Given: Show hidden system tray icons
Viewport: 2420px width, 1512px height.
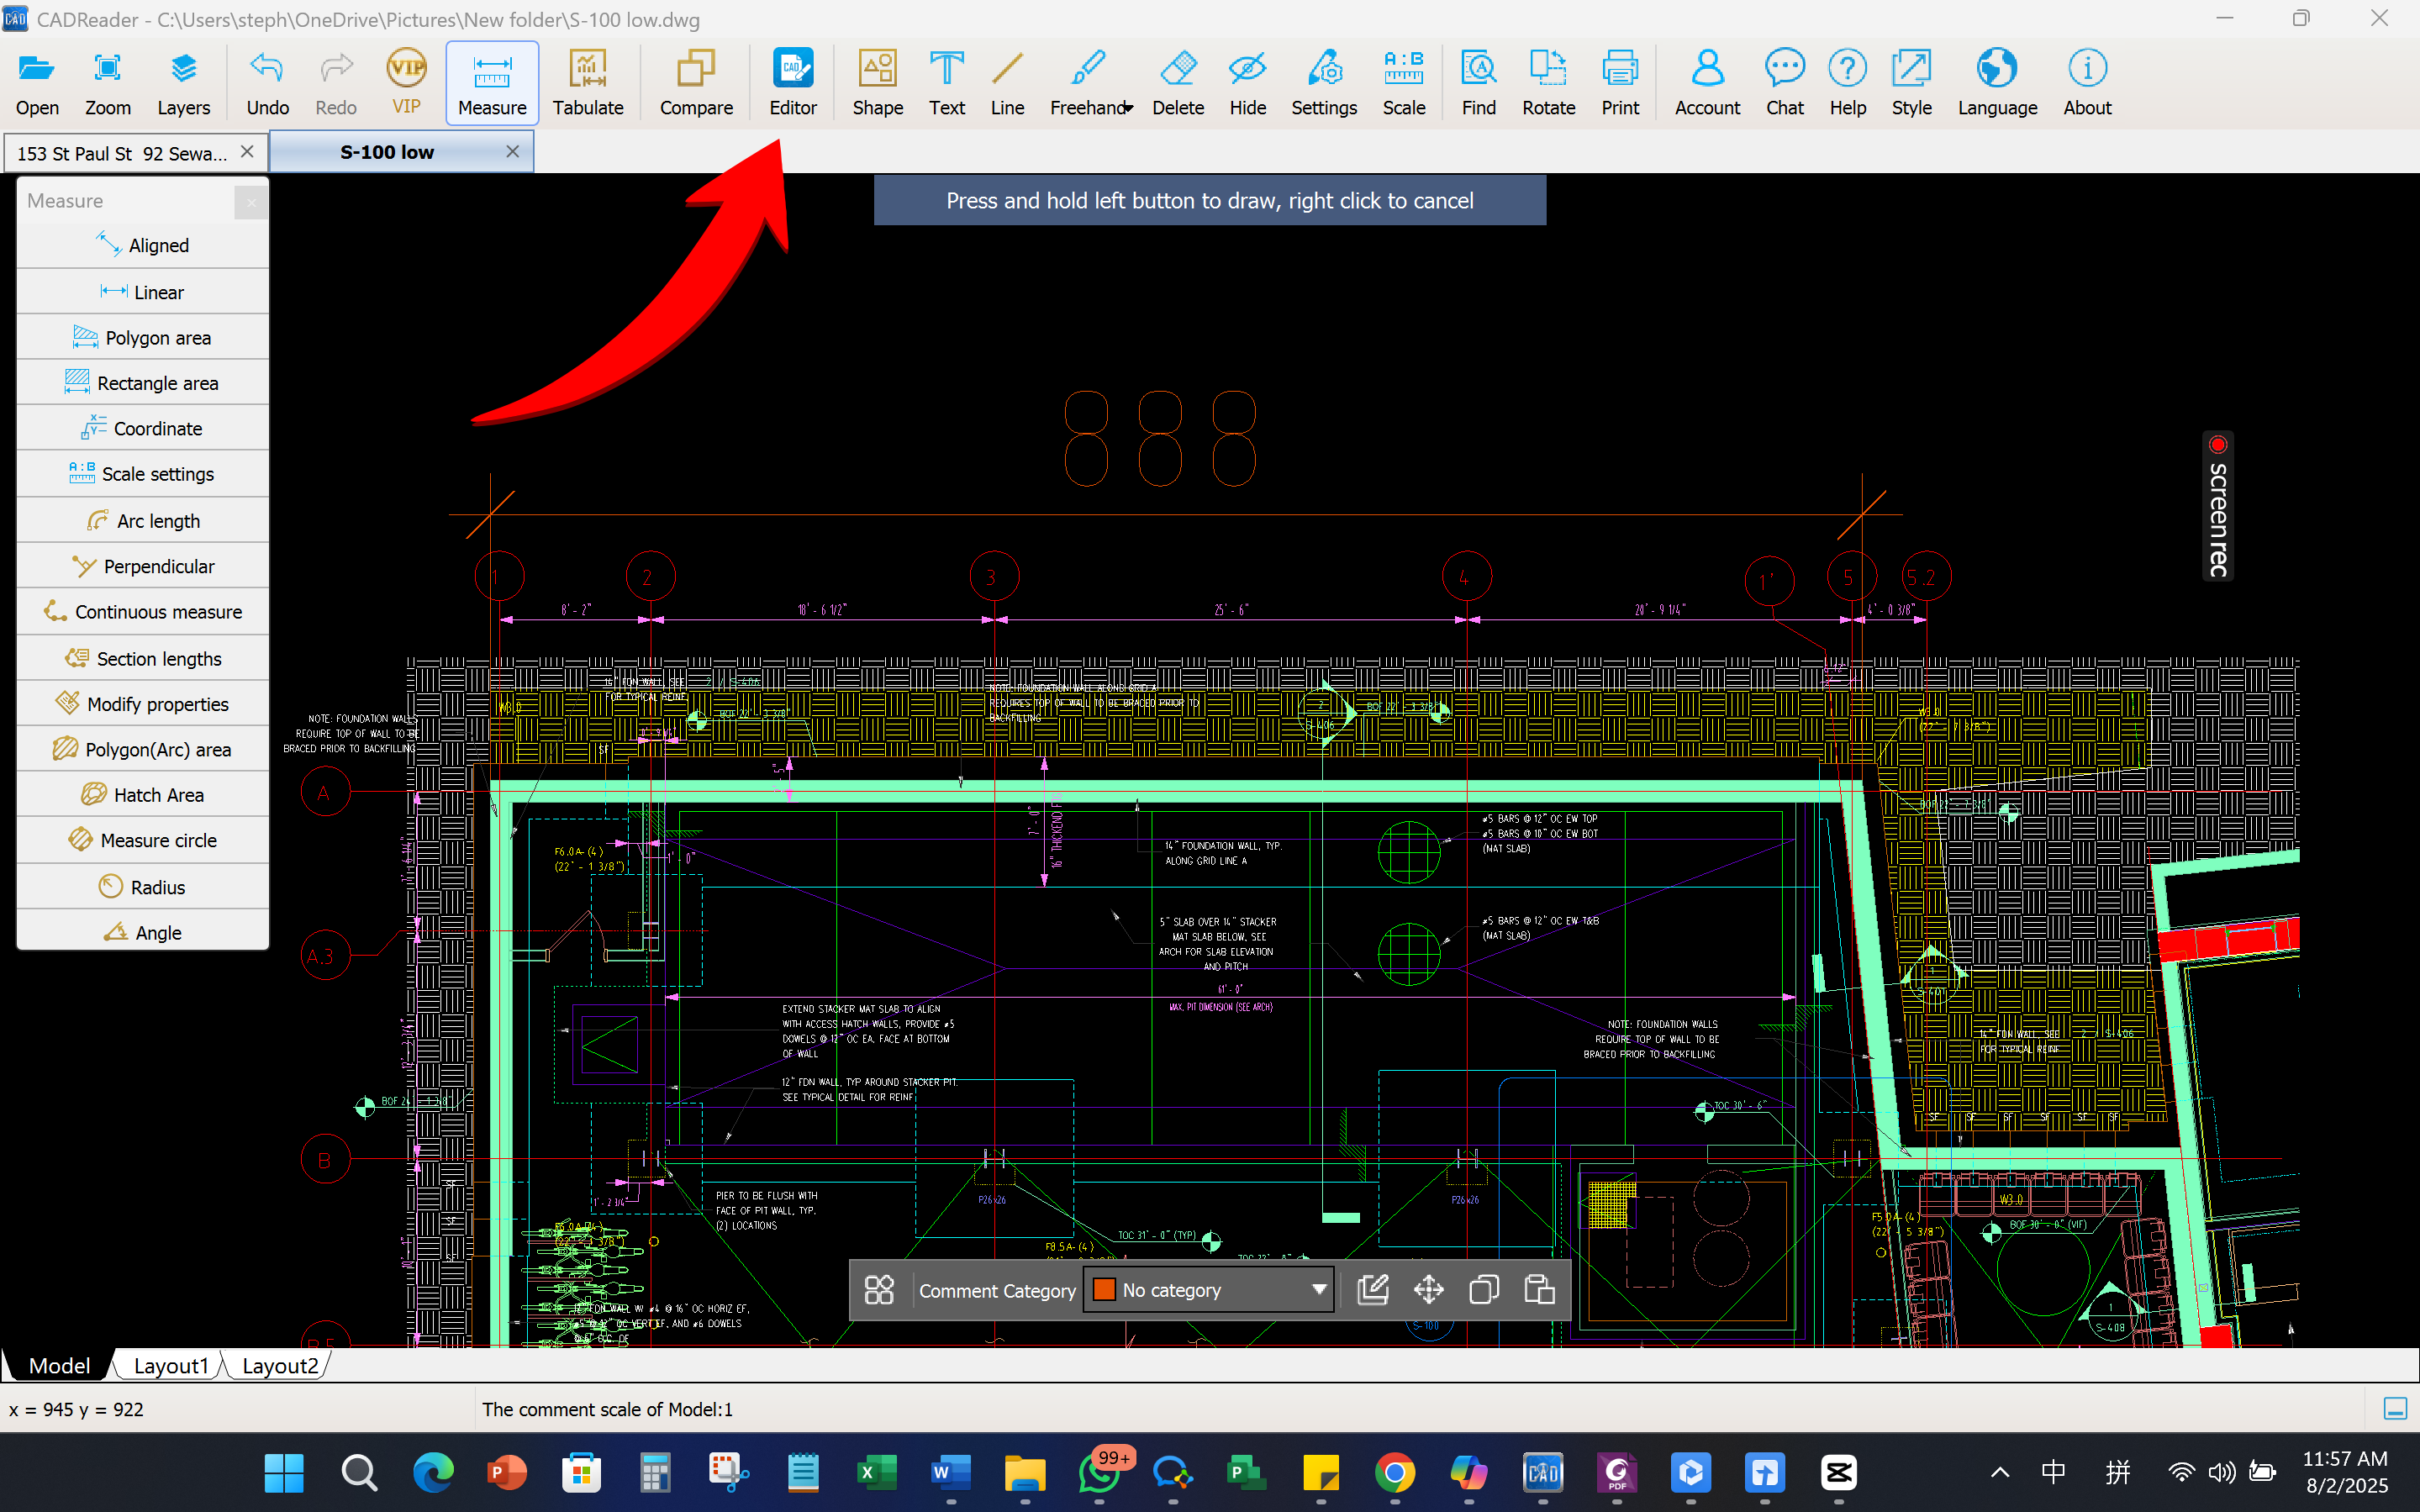Looking at the screenshot, I should click(1999, 1473).
